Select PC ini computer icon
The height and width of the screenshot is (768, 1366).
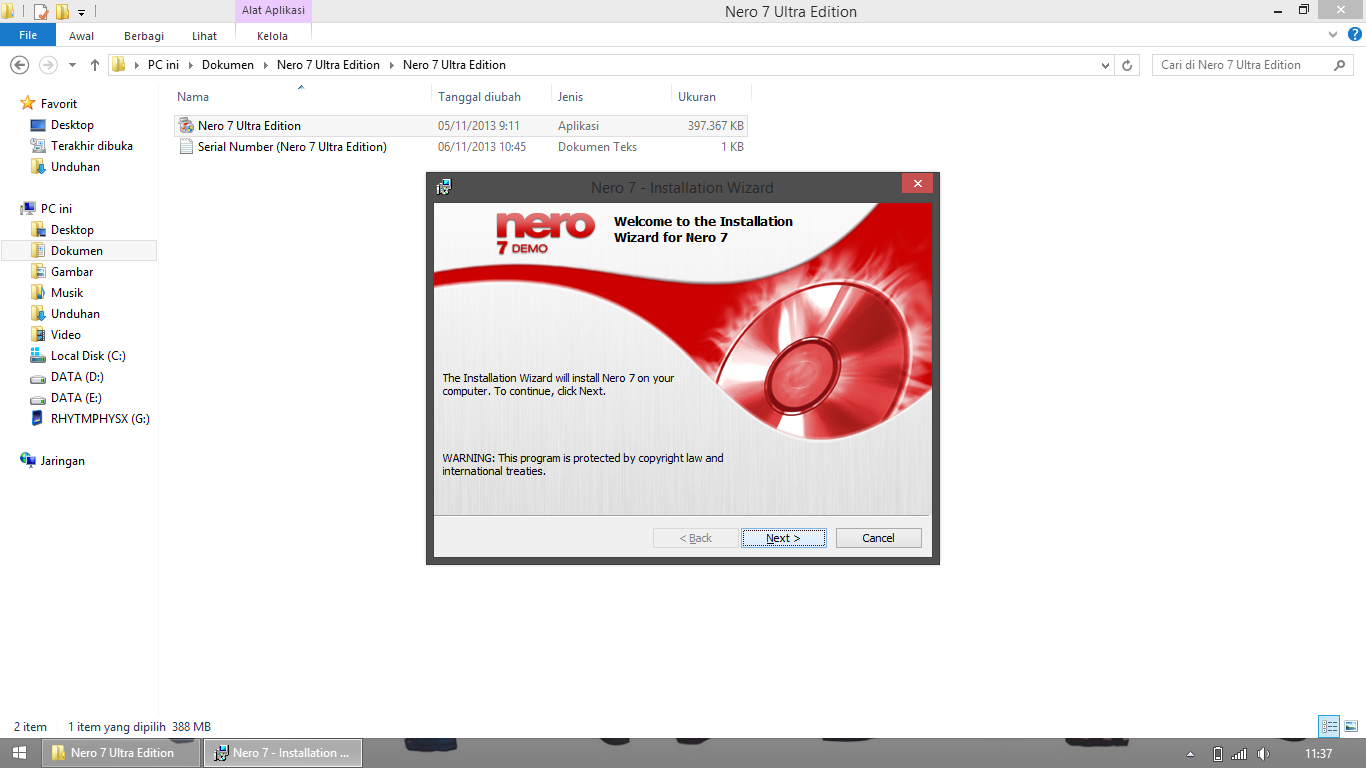click(x=28, y=209)
